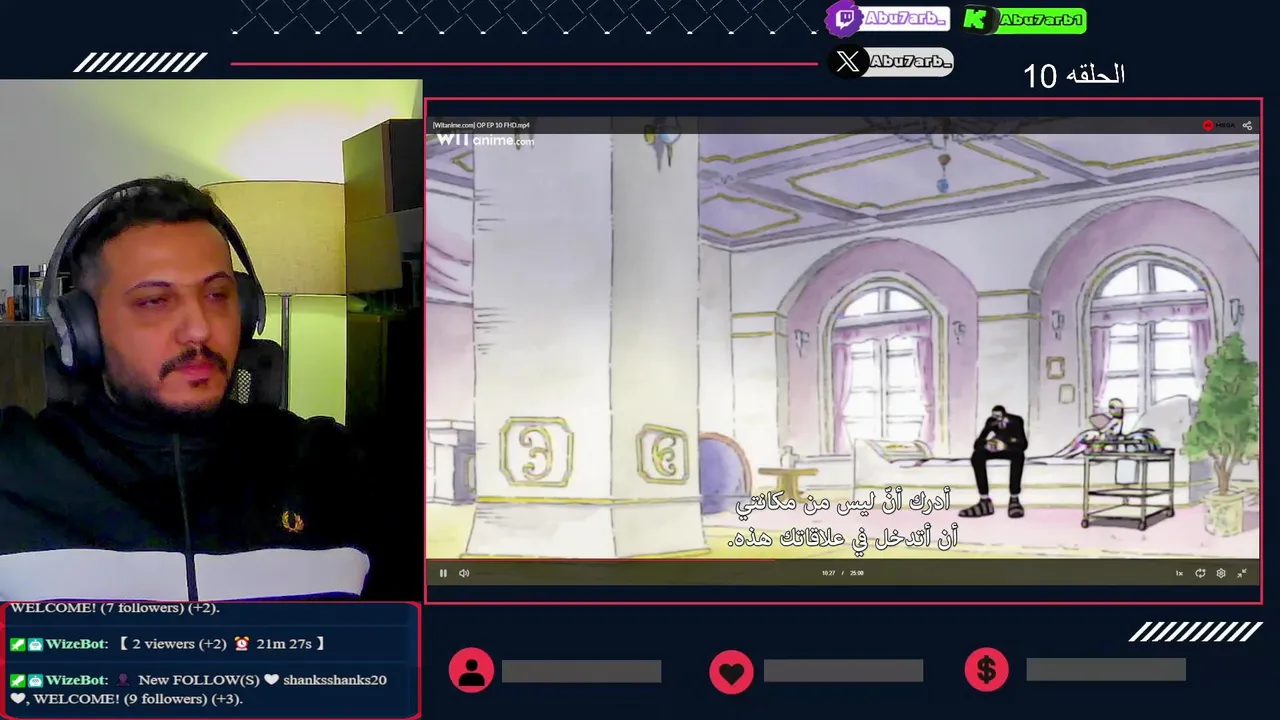Click the Abu7arb1 Kick handle label
The width and height of the screenshot is (1280, 720).
click(x=1041, y=20)
